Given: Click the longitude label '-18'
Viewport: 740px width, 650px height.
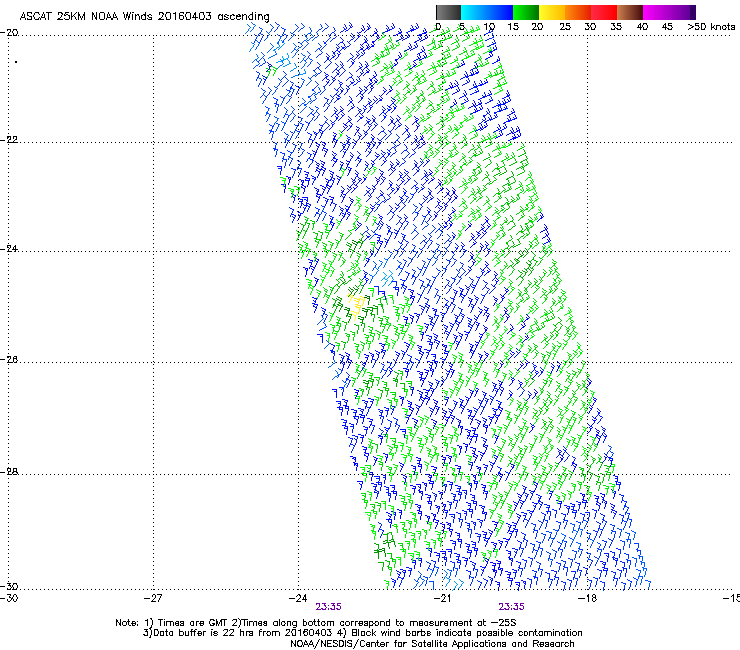Looking at the screenshot, I should (587, 598).
